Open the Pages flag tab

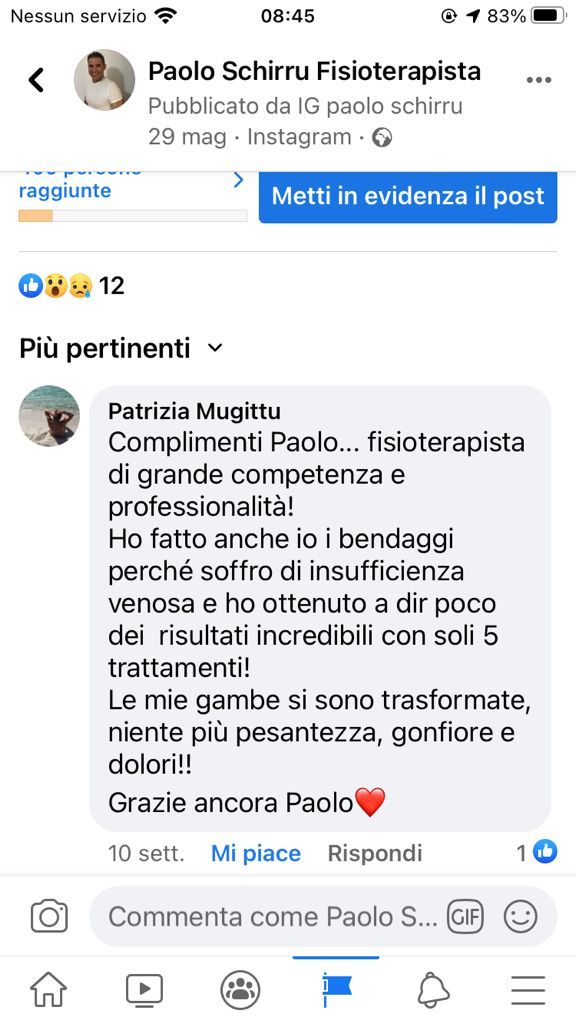coord(336,989)
